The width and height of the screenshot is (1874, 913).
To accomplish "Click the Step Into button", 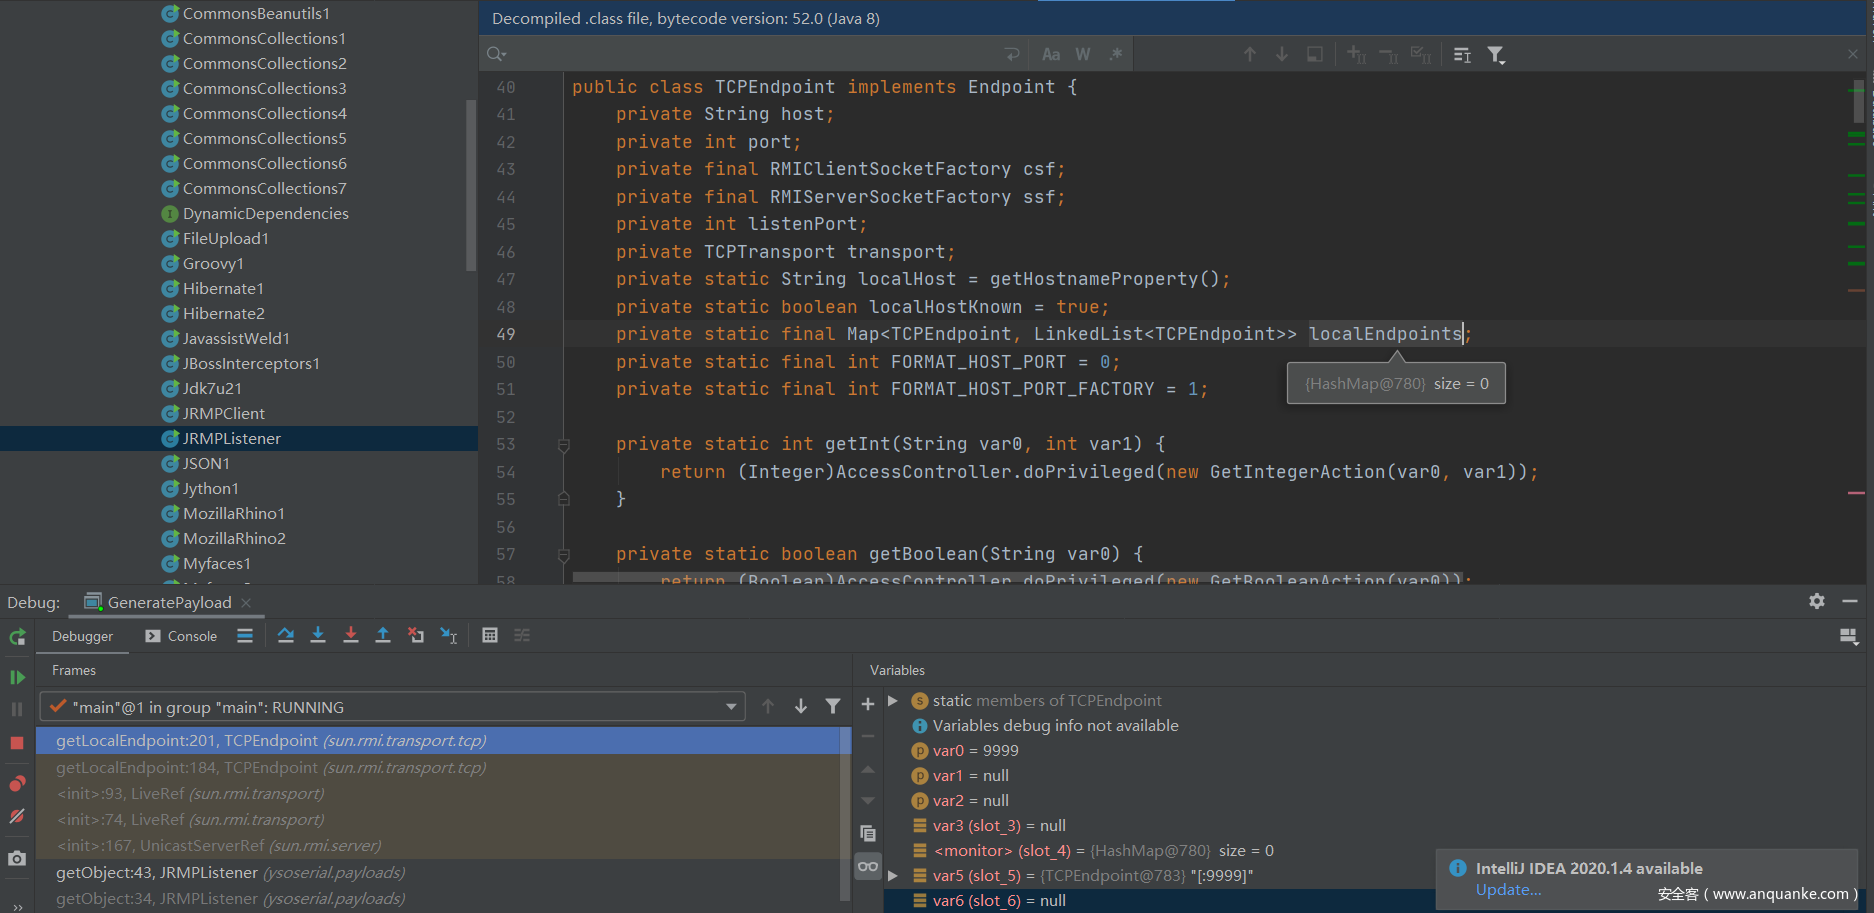I will point(318,636).
